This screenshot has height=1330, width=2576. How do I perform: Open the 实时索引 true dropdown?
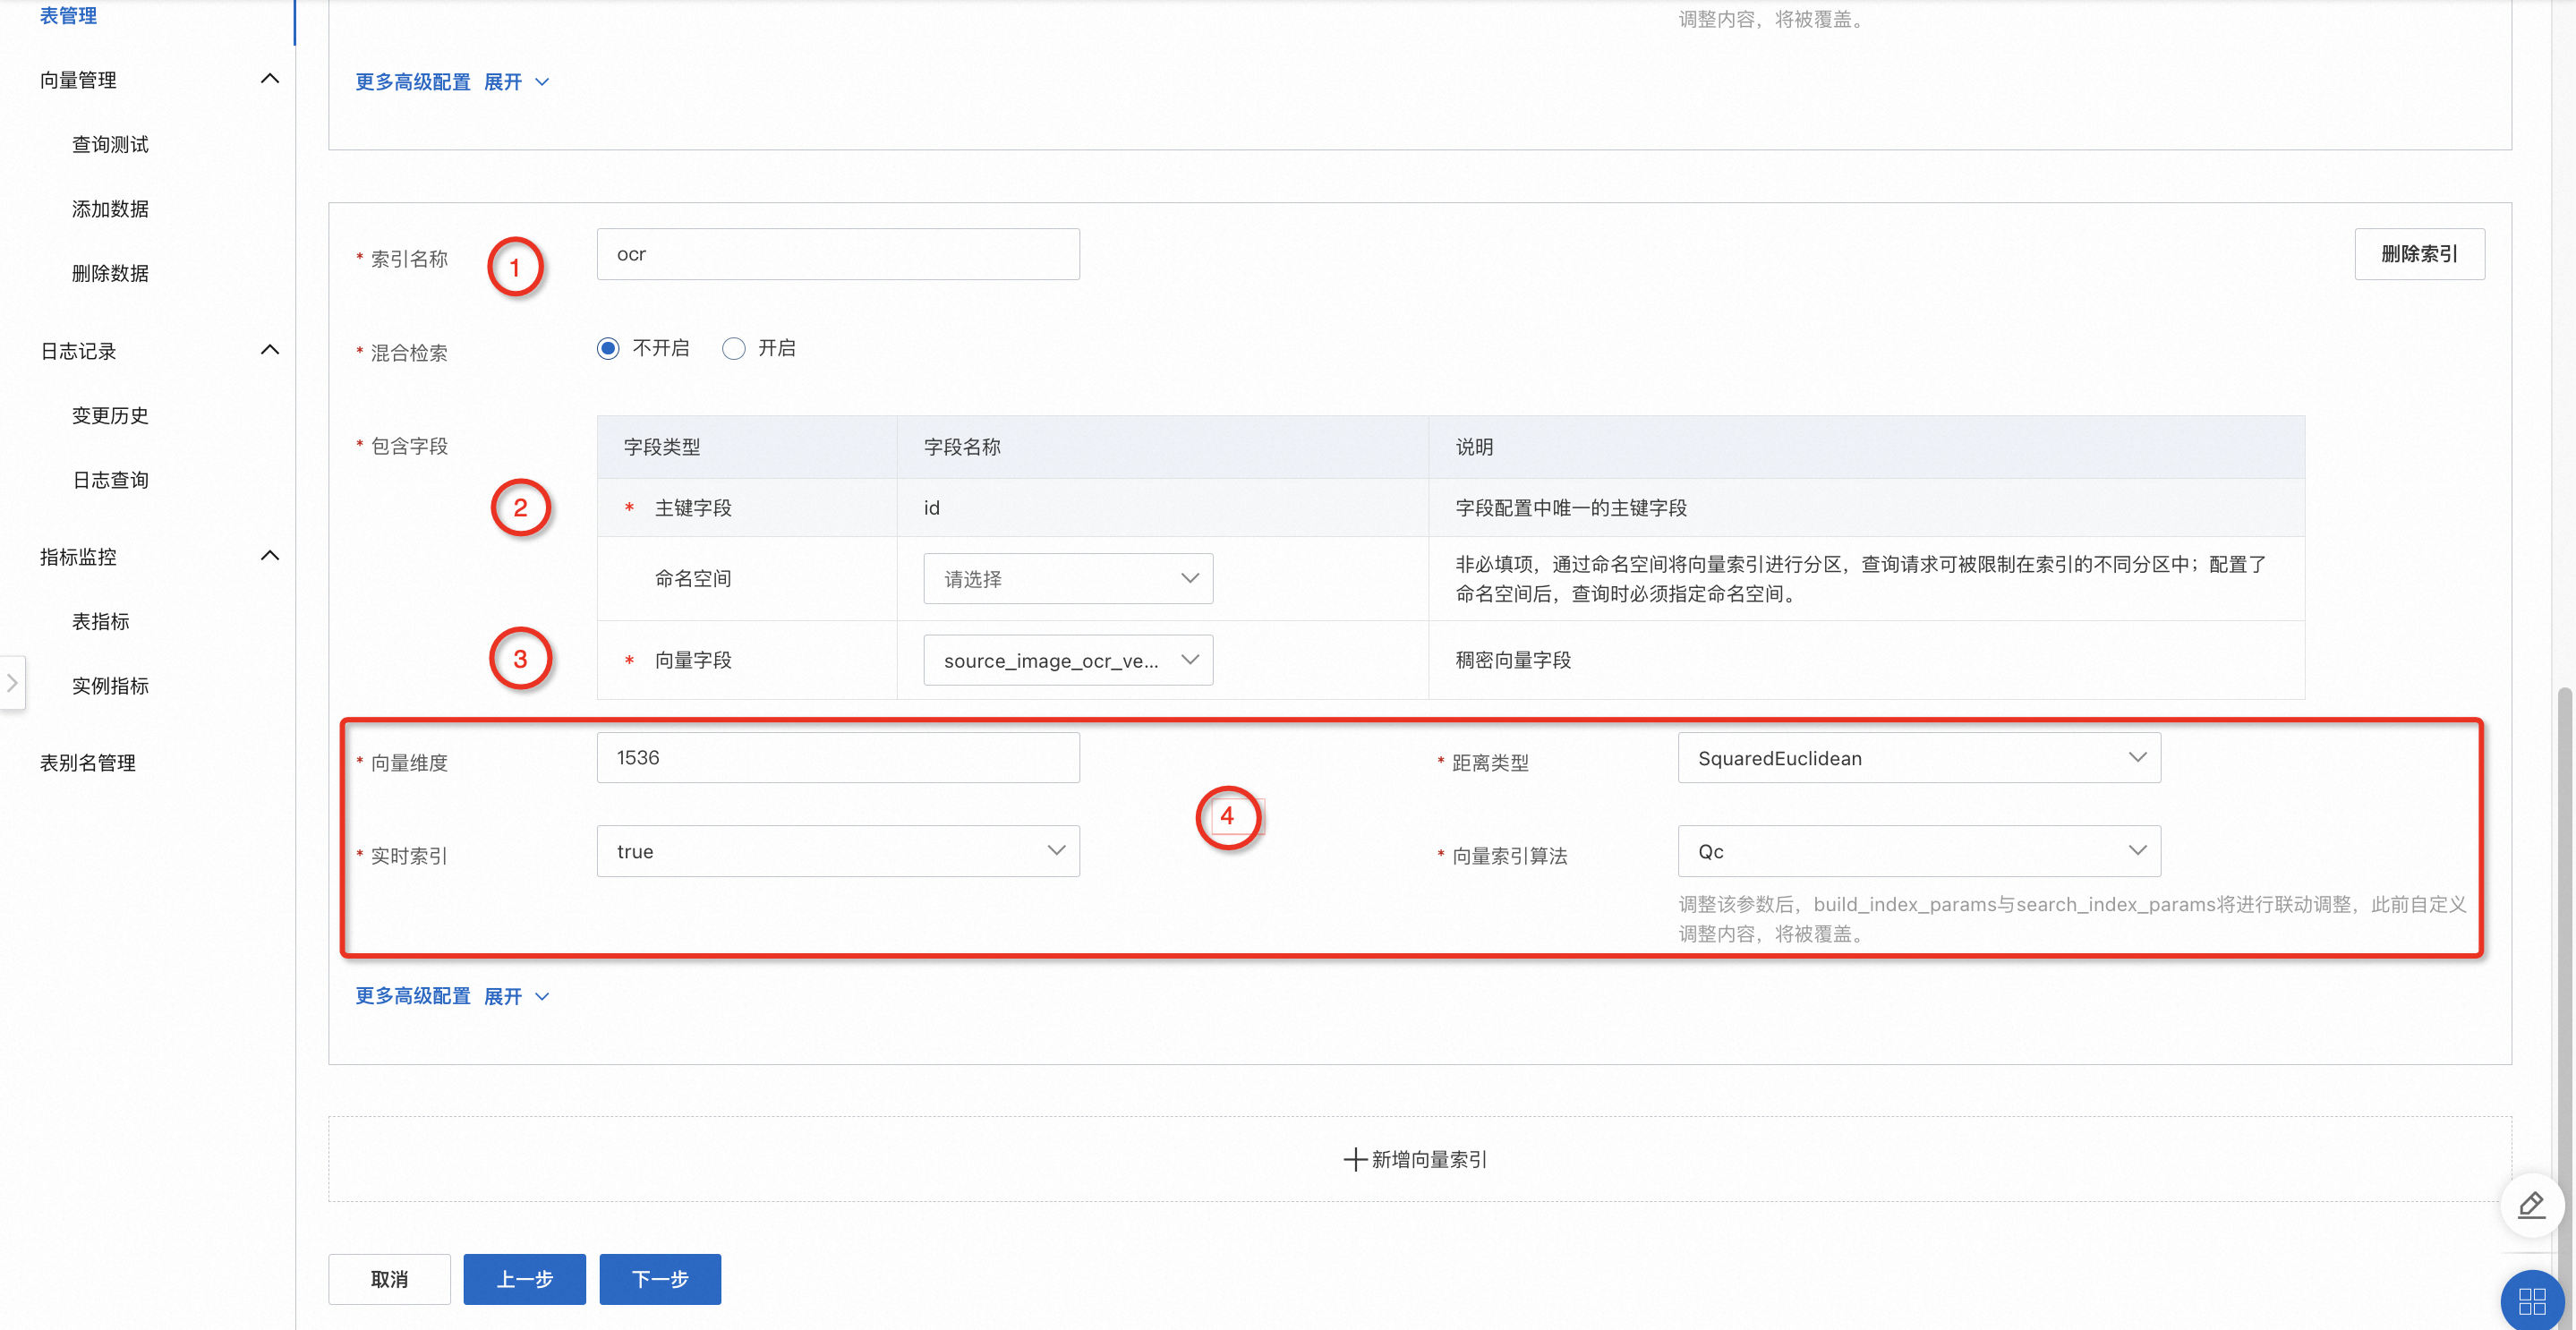837,851
